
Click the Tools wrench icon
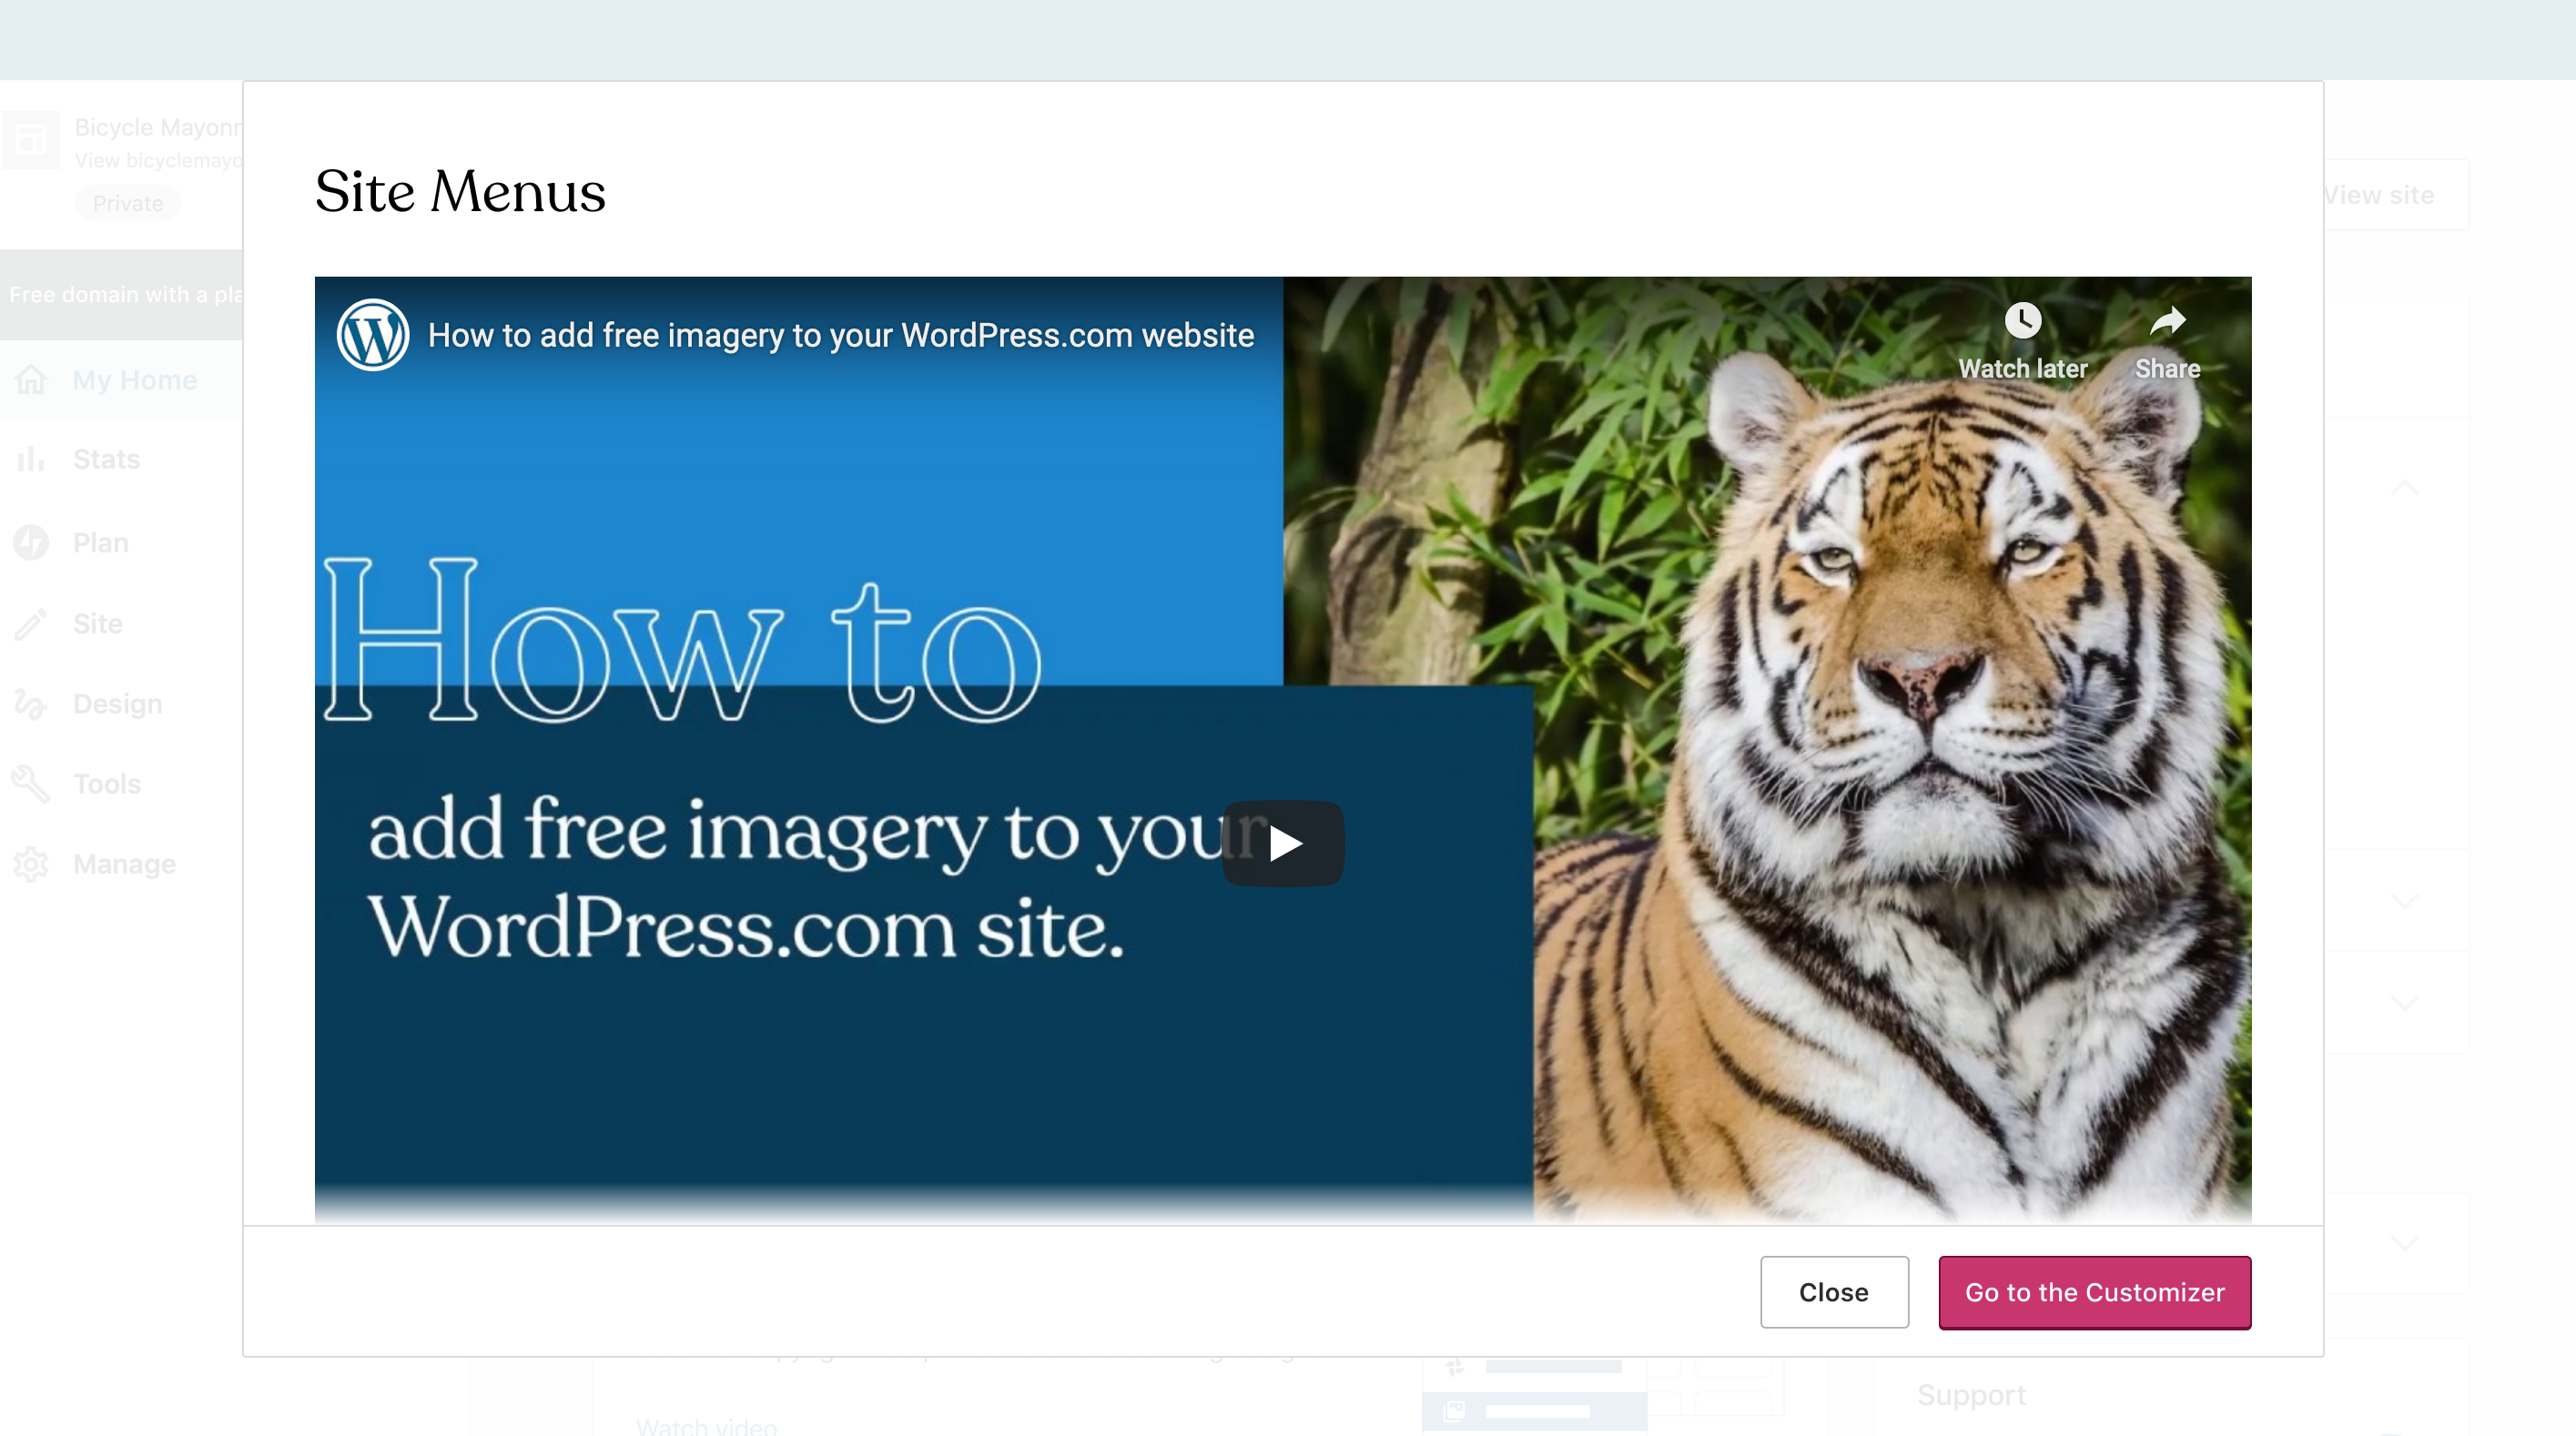(x=31, y=784)
